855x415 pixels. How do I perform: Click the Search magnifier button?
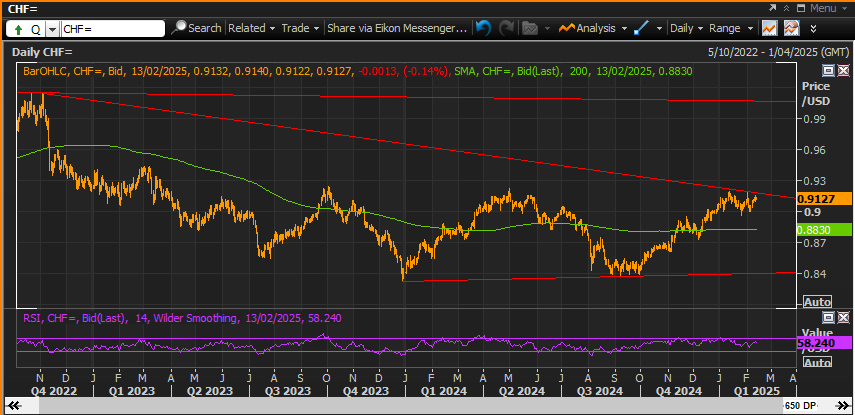click(x=196, y=28)
